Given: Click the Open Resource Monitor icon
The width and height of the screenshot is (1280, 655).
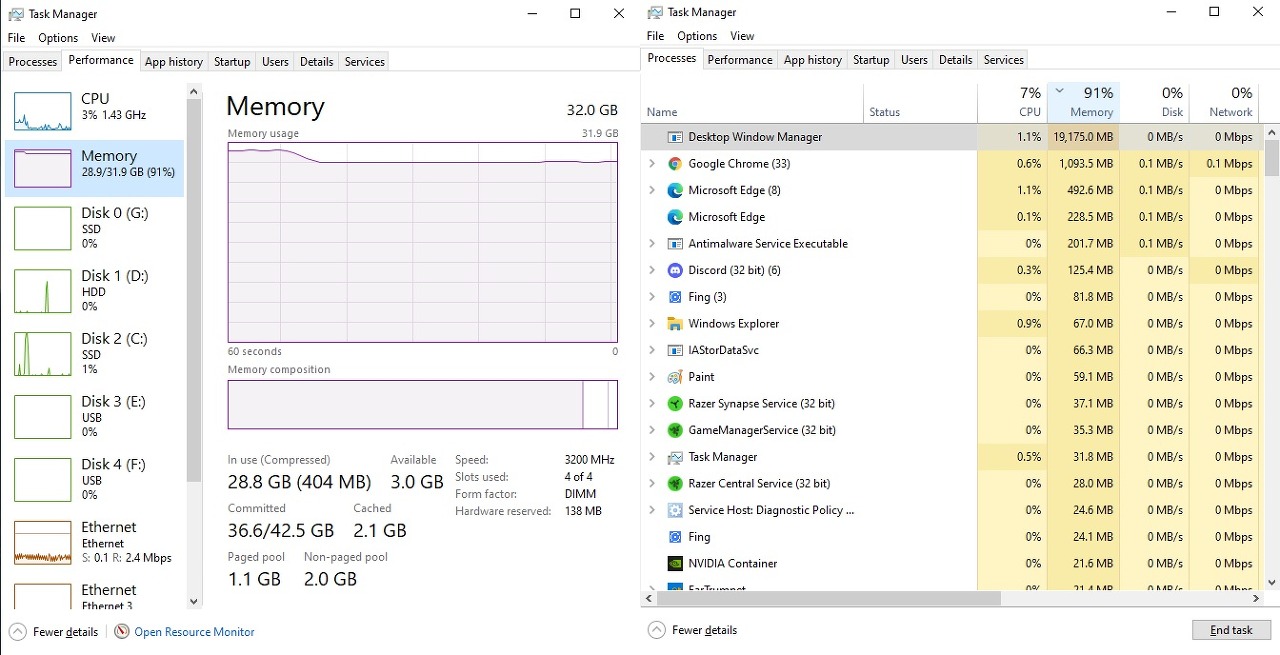Looking at the screenshot, I should point(122,632).
